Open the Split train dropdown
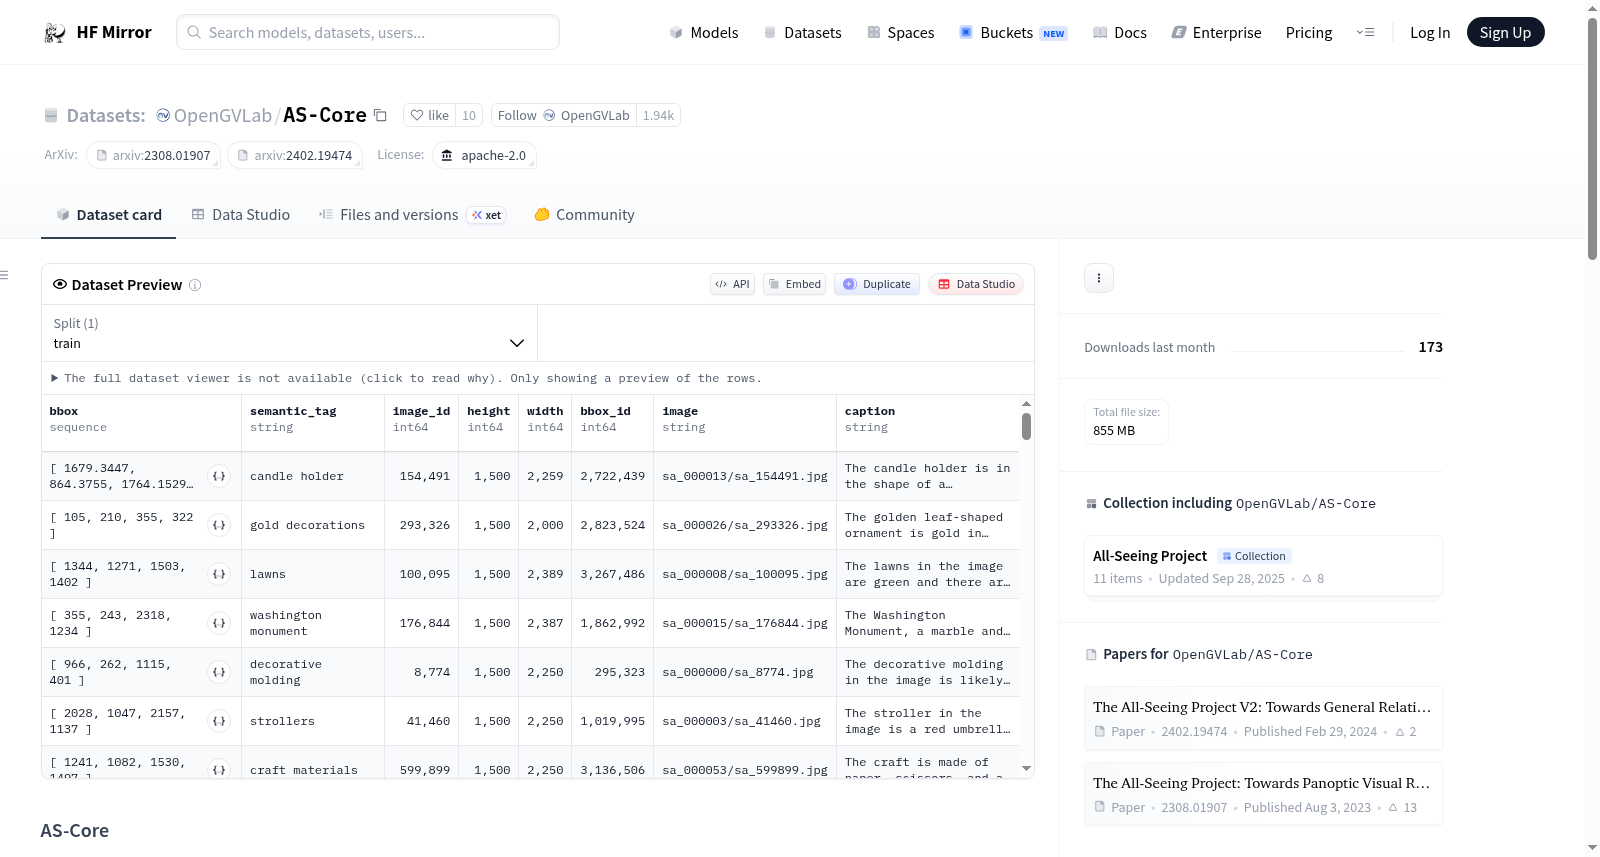 coord(289,333)
